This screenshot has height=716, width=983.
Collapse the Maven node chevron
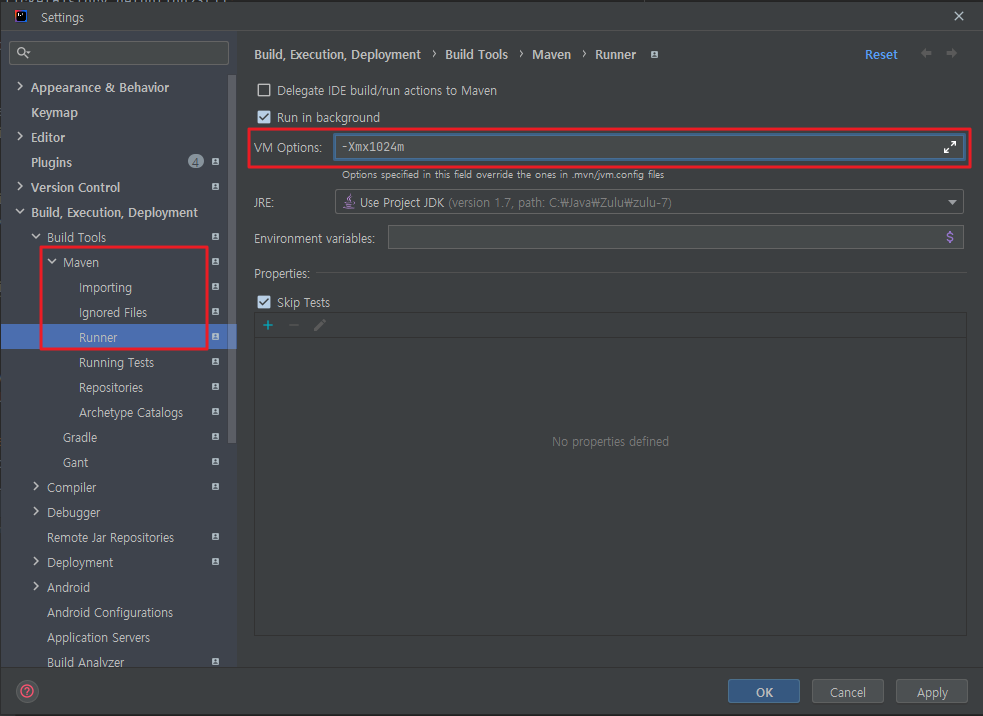(x=52, y=262)
